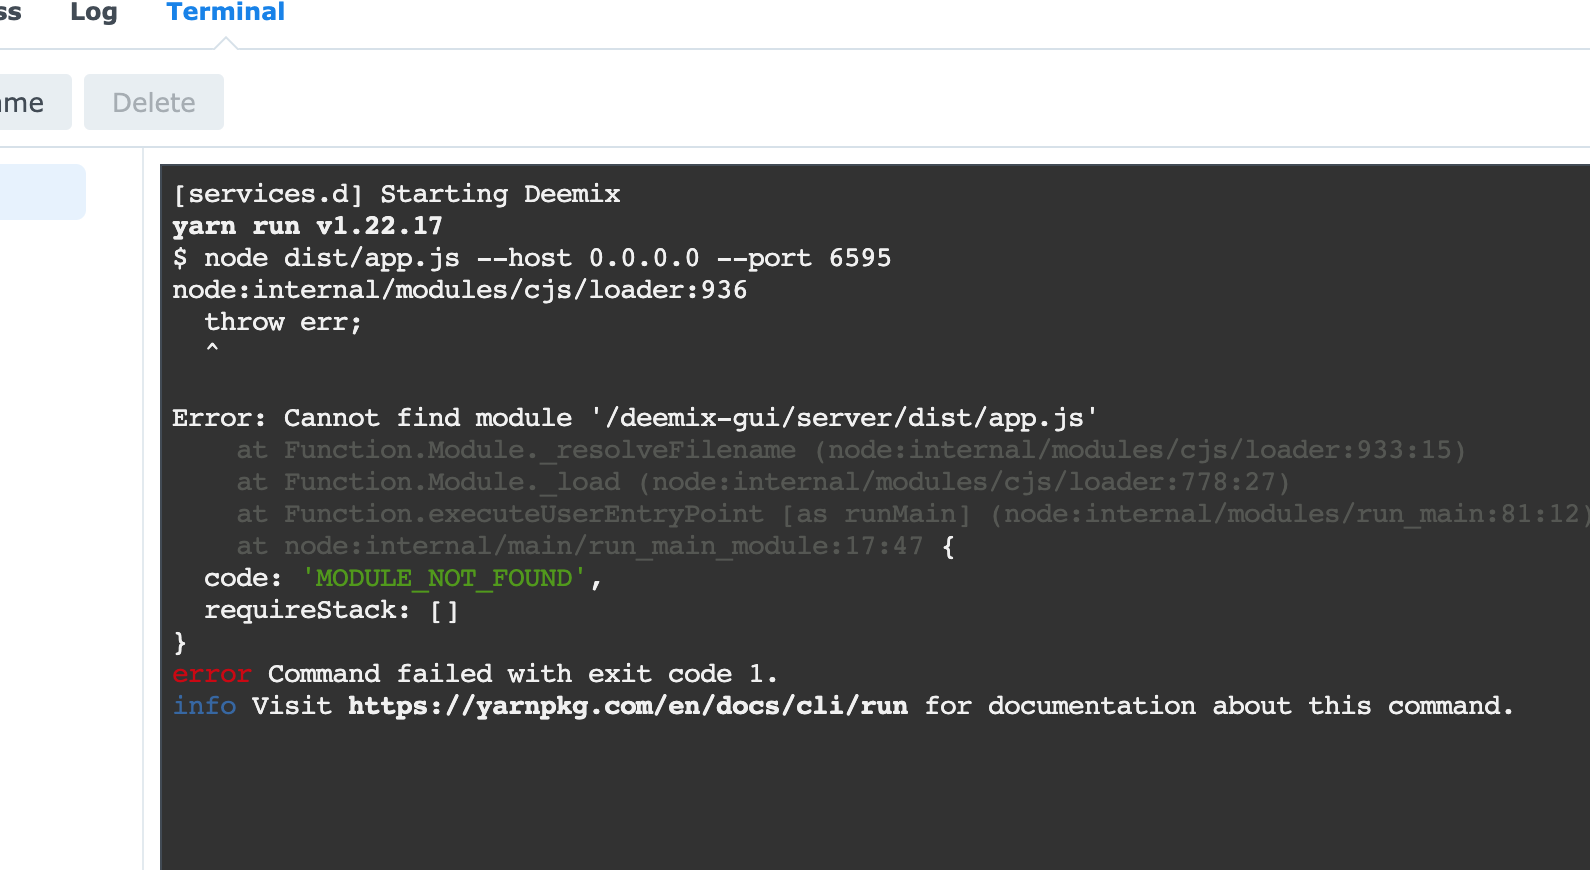Click the red 'error' label in terminal
This screenshot has width=1590, height=870.
[x=211, y=674]
